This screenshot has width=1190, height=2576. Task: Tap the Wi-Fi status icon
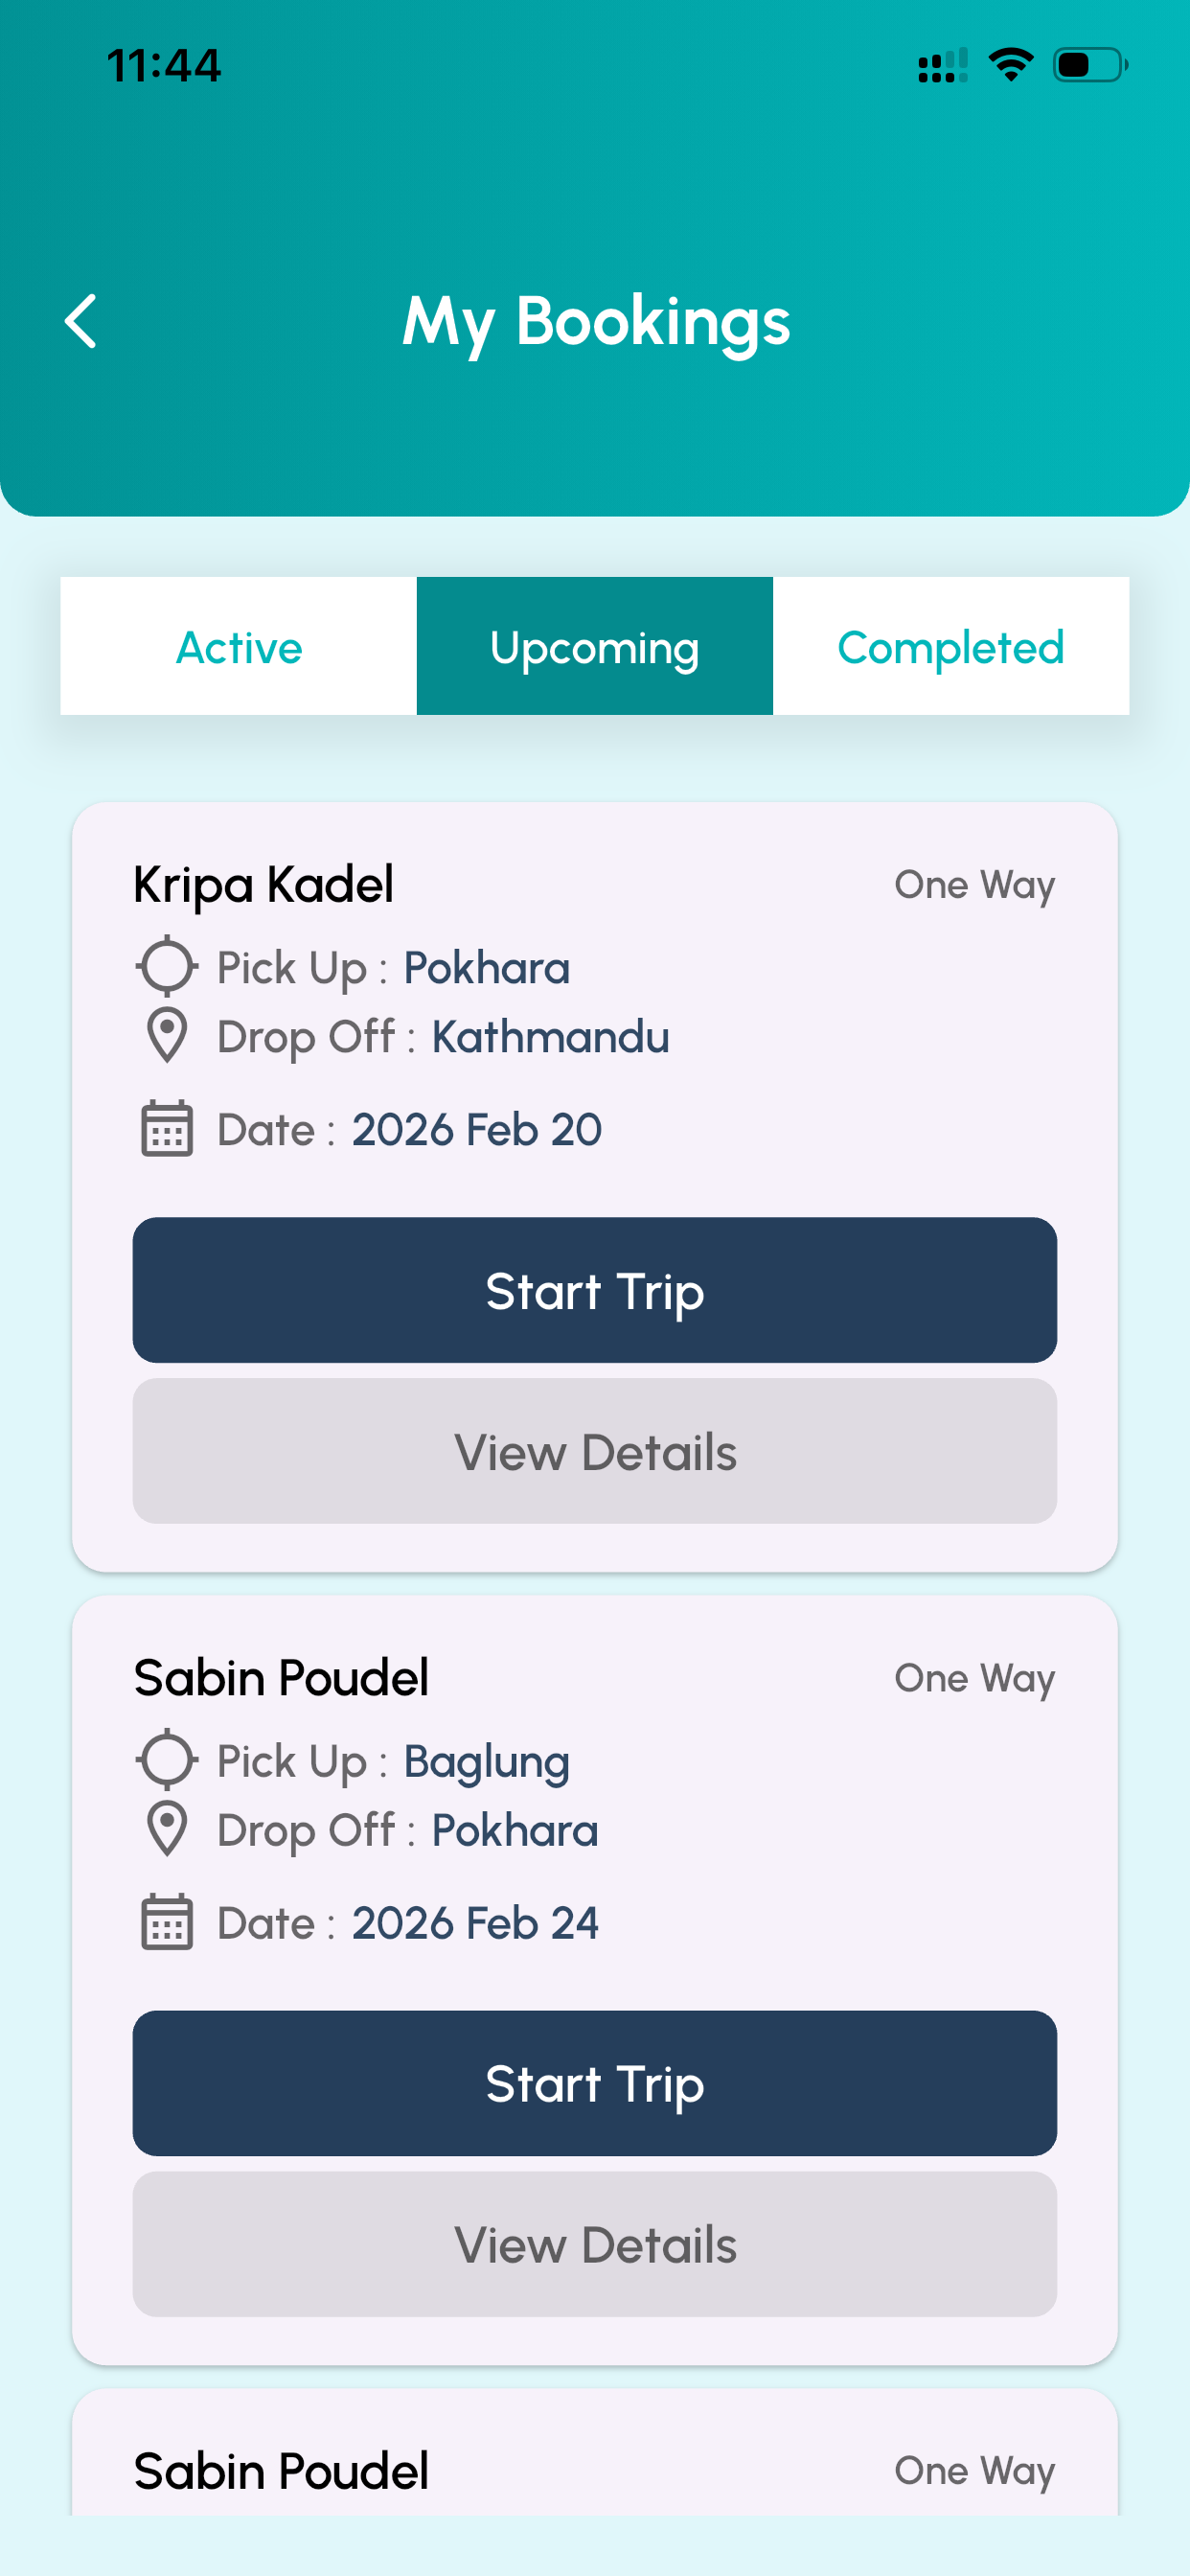point(1011,65)
